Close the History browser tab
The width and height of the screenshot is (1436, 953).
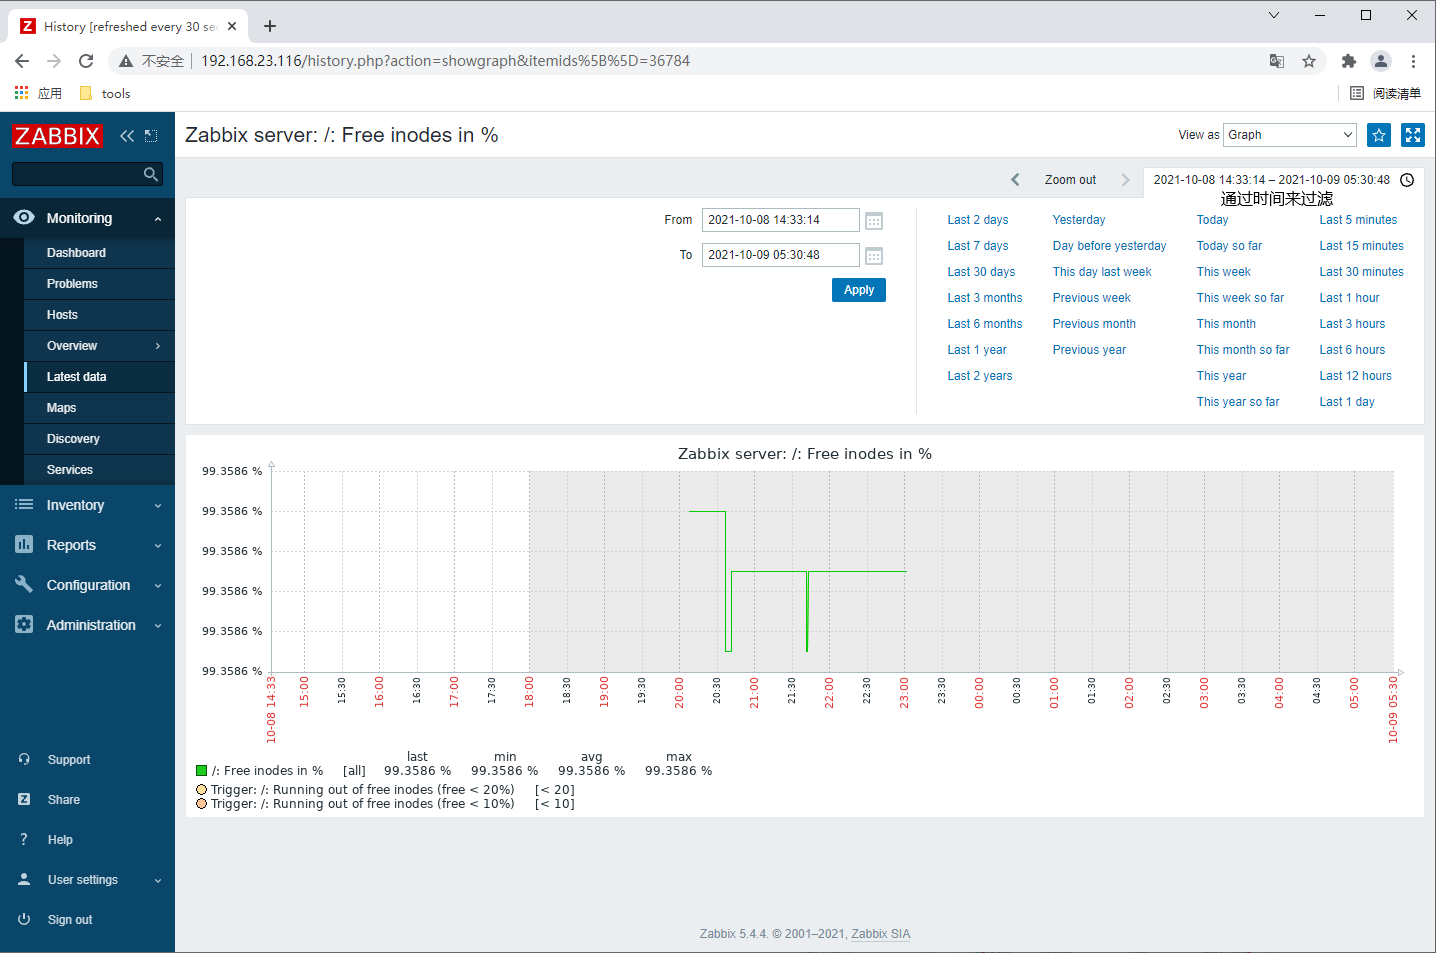click(232, 26)
